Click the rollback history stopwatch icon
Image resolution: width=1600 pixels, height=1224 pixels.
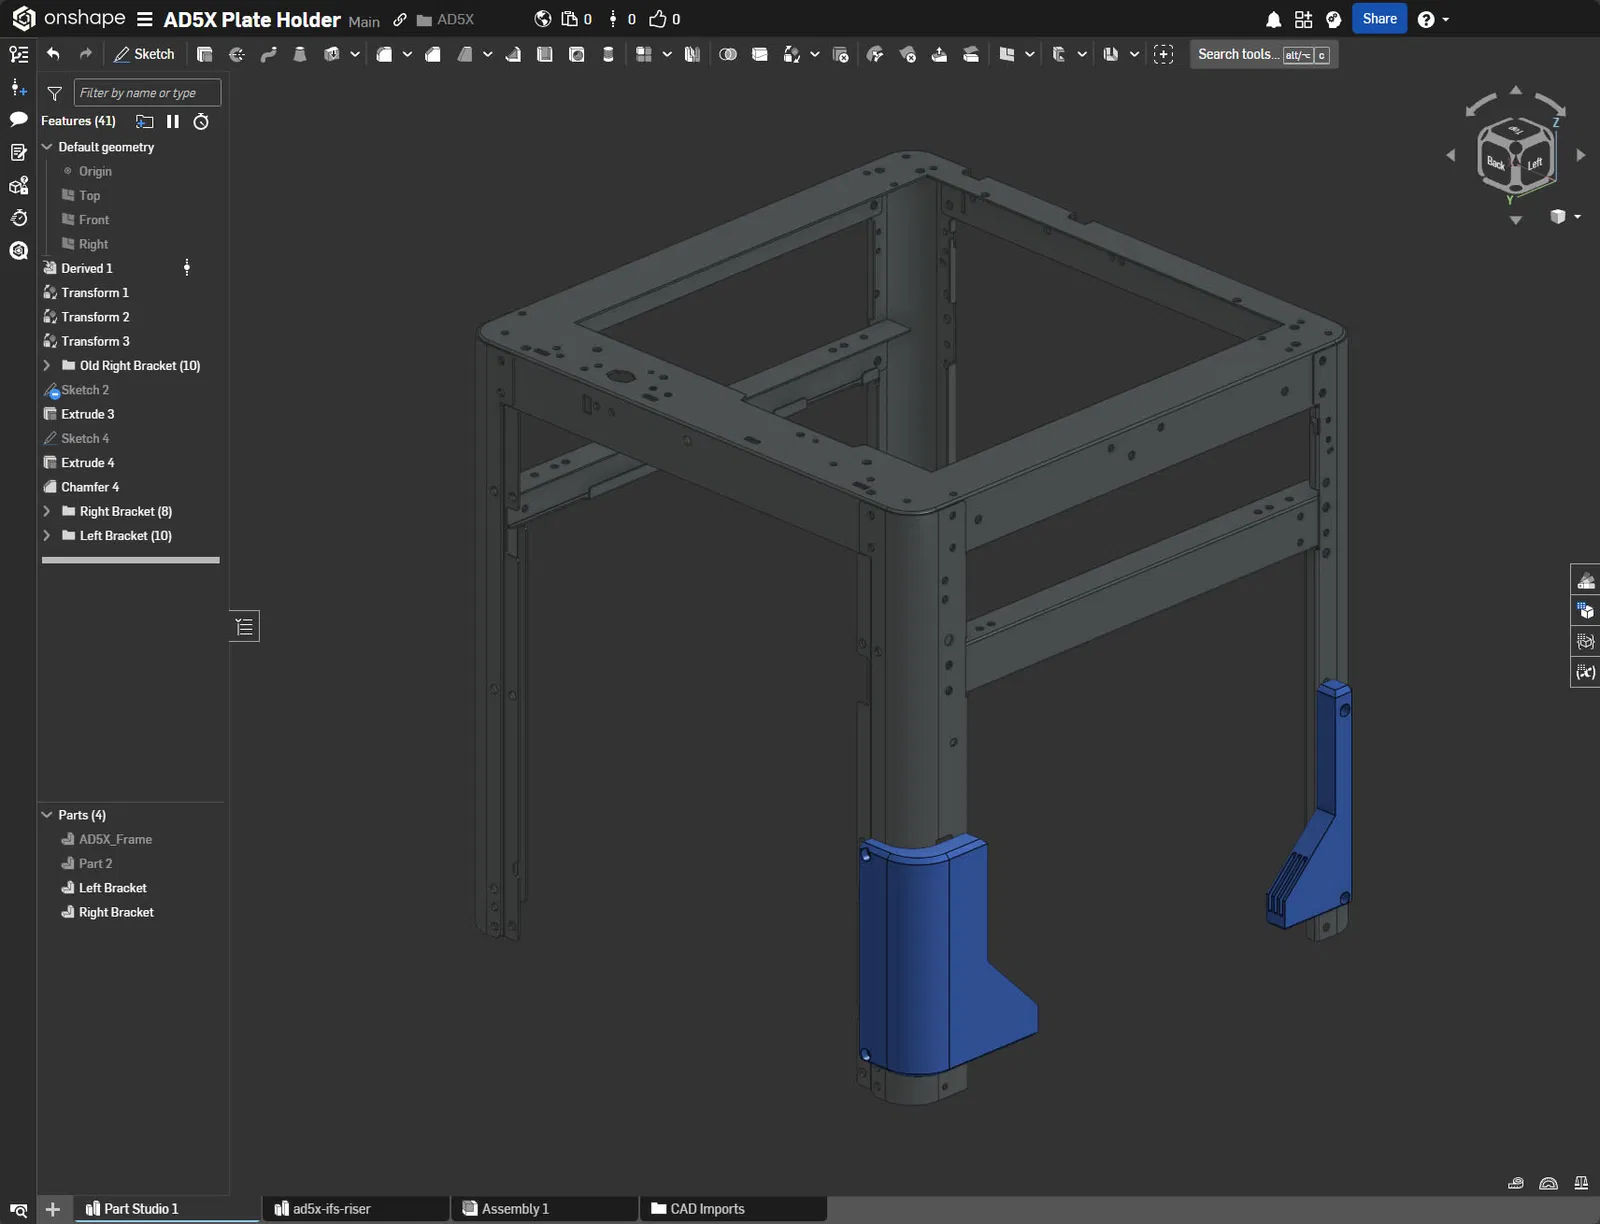coord(201,121)
